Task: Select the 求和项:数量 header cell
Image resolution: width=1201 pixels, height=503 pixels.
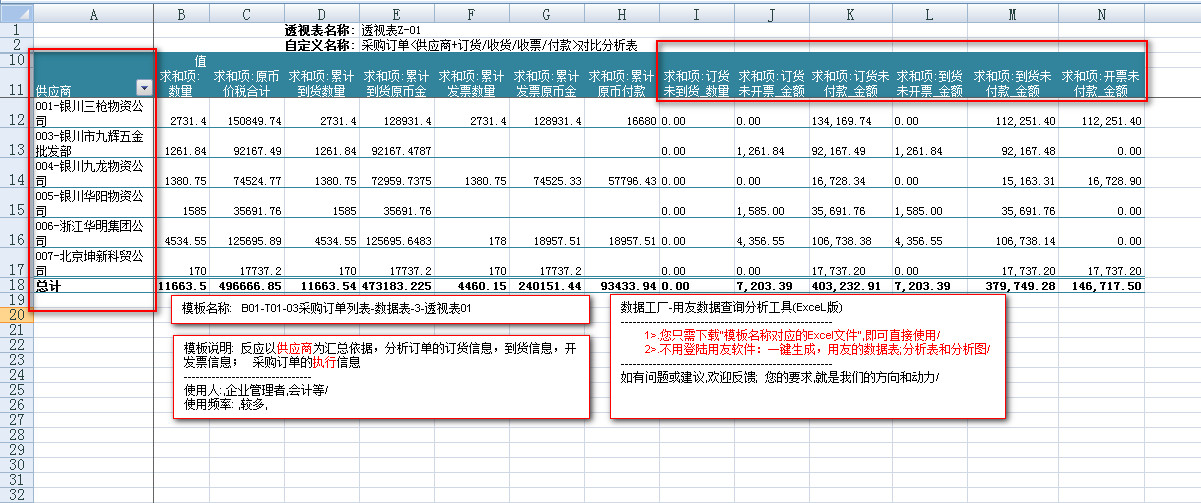Action: (x=182, y=83)
